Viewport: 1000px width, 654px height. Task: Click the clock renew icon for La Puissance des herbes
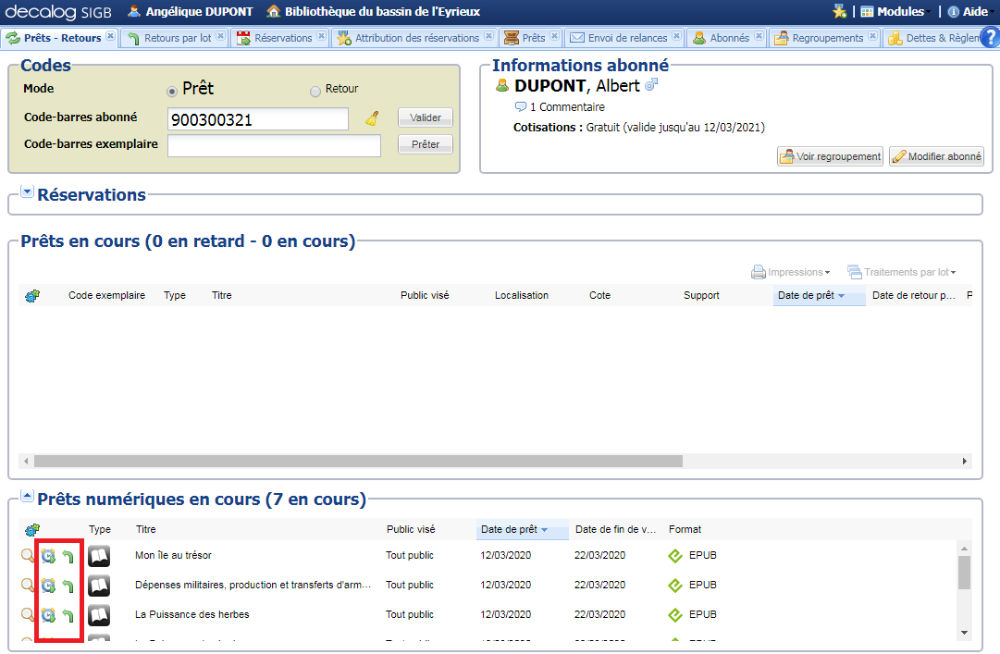pyautogui.click(x=48, y=614)
